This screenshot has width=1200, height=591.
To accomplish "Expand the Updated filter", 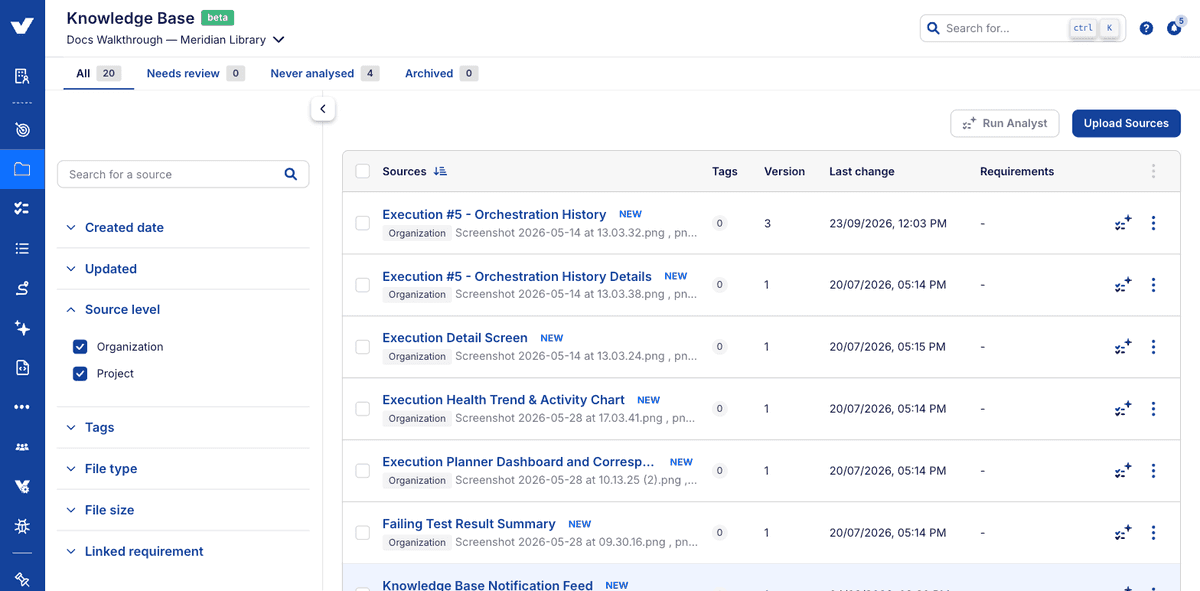I will (x=183, y=269).
